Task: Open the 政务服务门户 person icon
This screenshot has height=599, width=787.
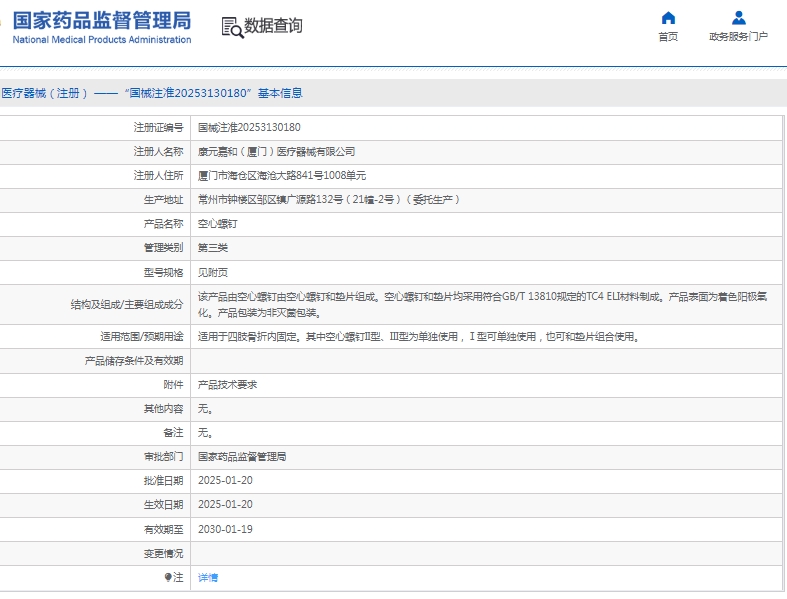Action: click(738, 18)
